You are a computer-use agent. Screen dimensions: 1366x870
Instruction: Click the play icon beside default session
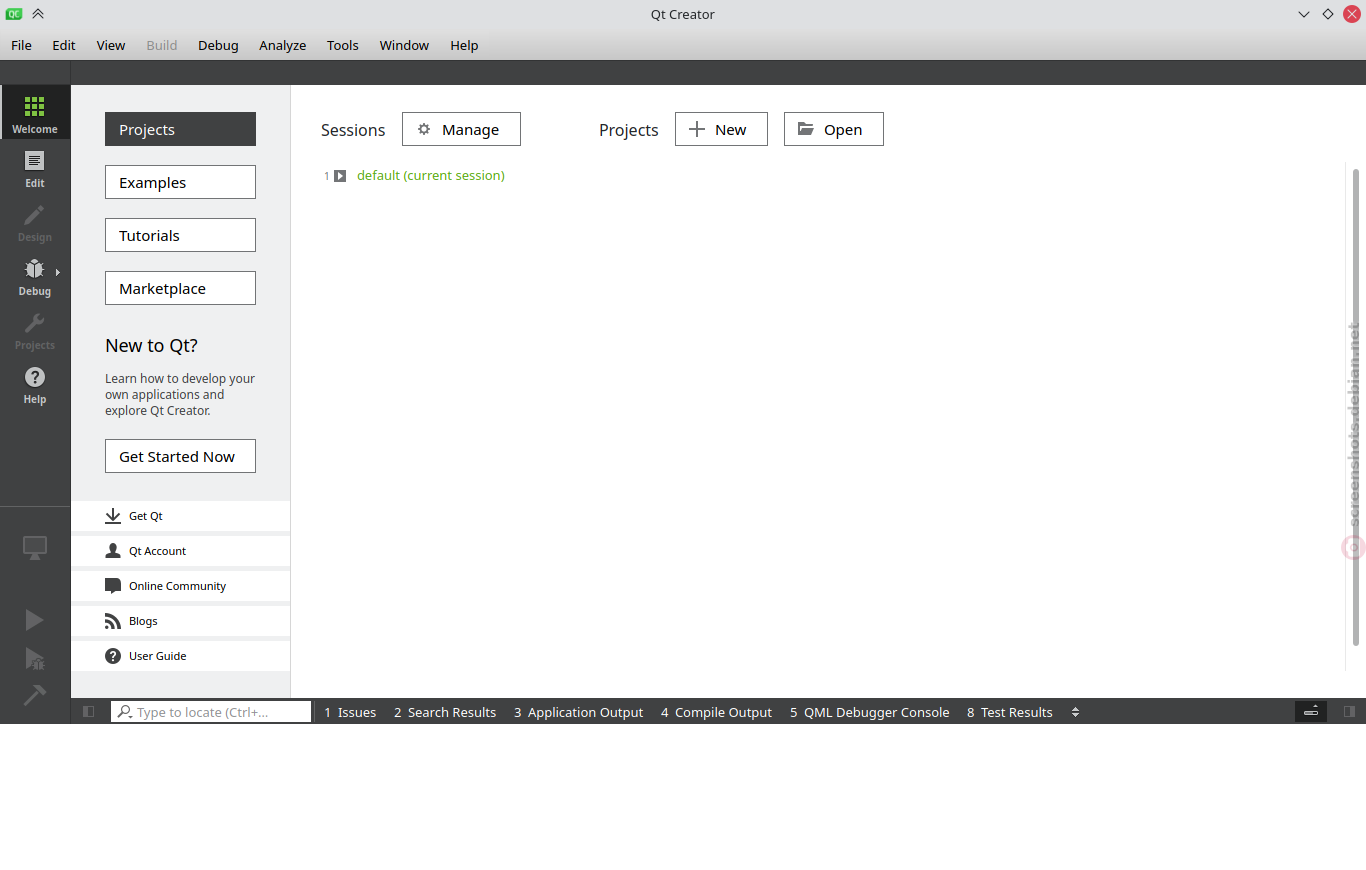pos(340,176)
